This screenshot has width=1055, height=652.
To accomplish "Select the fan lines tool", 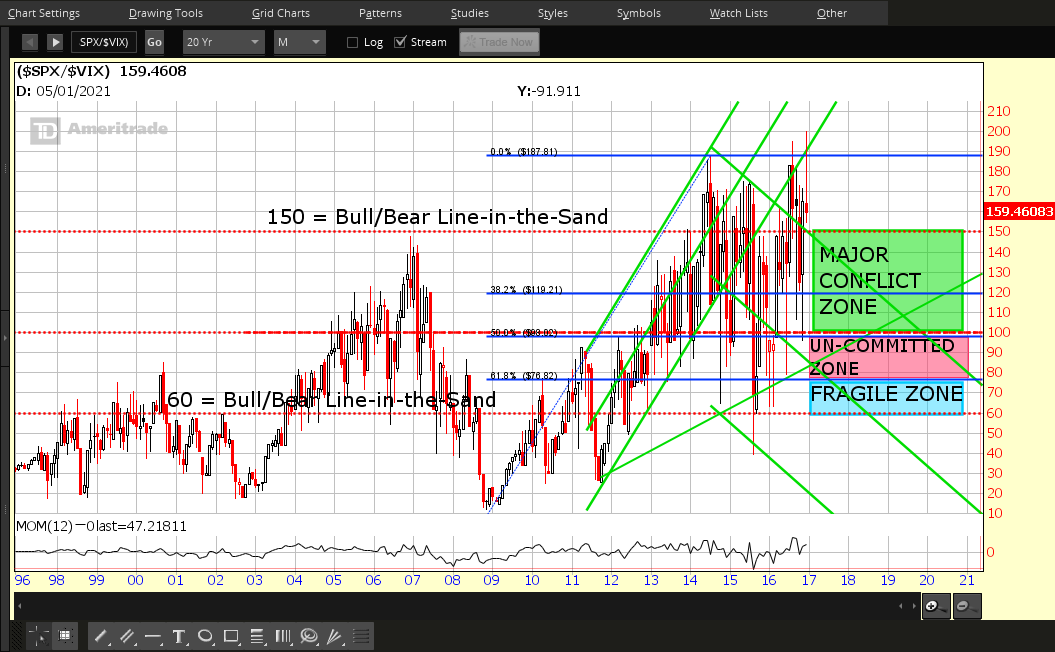I will pos(334,636).
